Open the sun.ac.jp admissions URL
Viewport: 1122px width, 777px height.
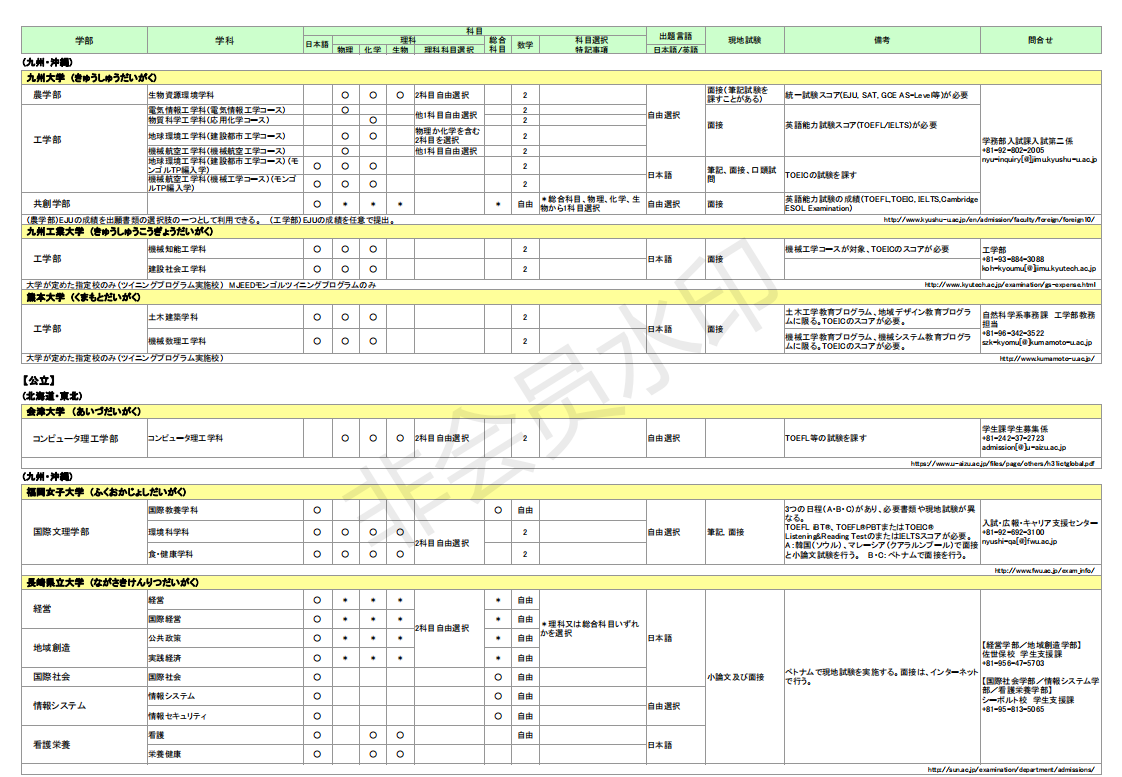click(x=1010, y=769)
